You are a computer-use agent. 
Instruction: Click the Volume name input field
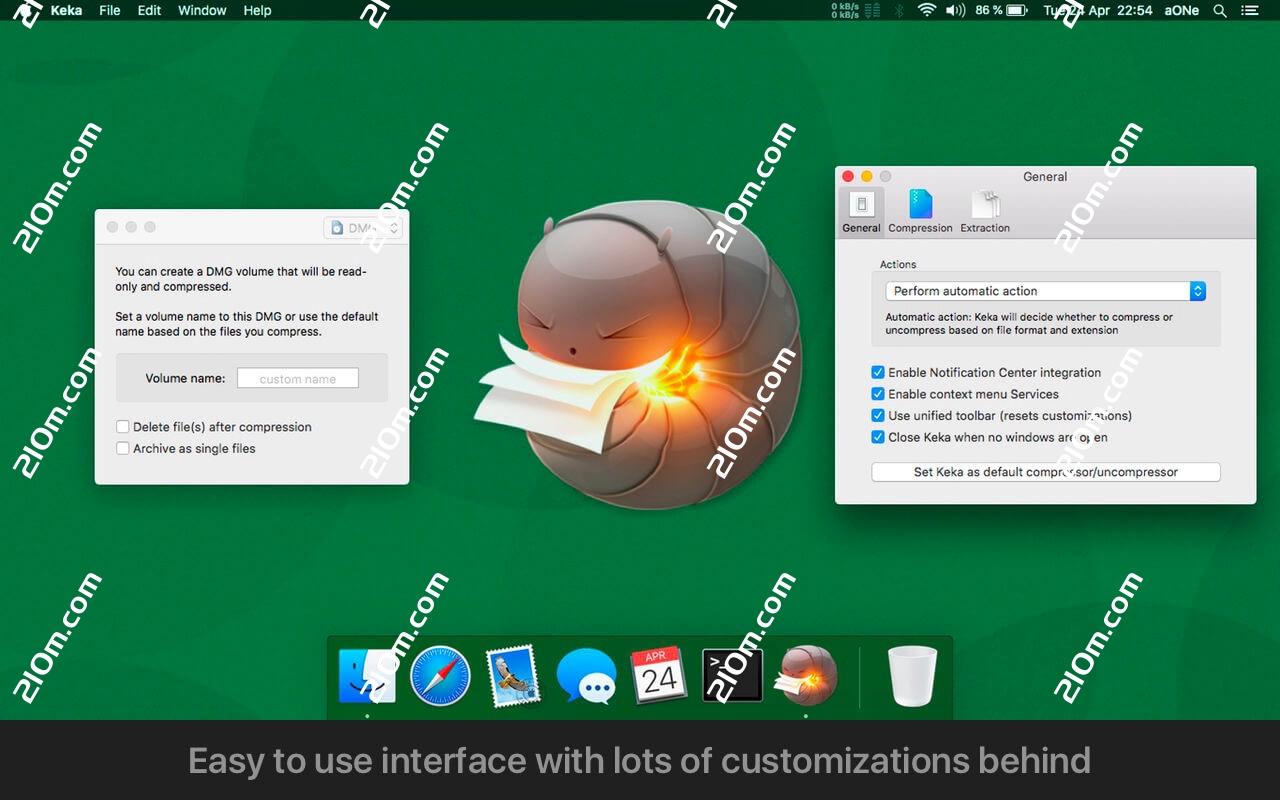click(x=297, y=378)
